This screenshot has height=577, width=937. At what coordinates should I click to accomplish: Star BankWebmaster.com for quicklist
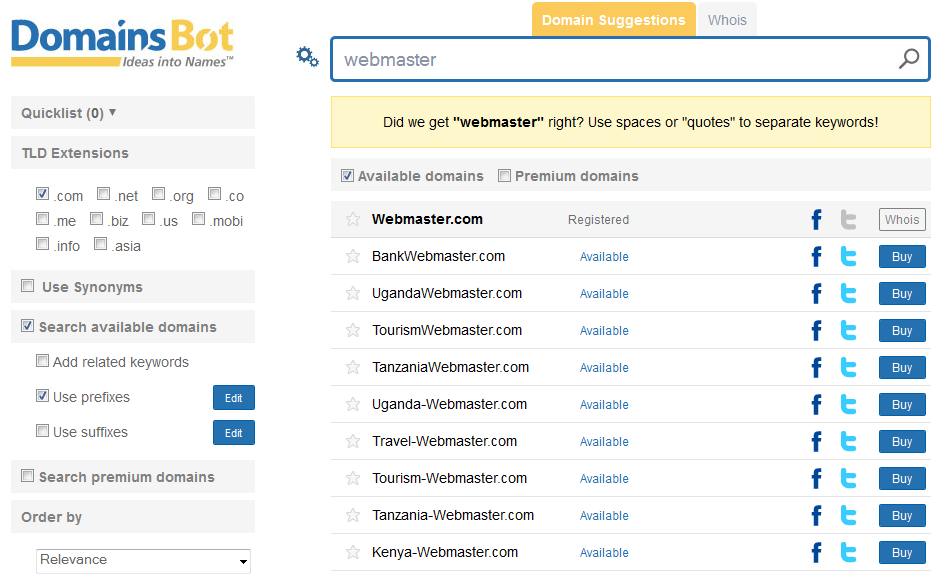pyautogui.click(x=353, y=257)
